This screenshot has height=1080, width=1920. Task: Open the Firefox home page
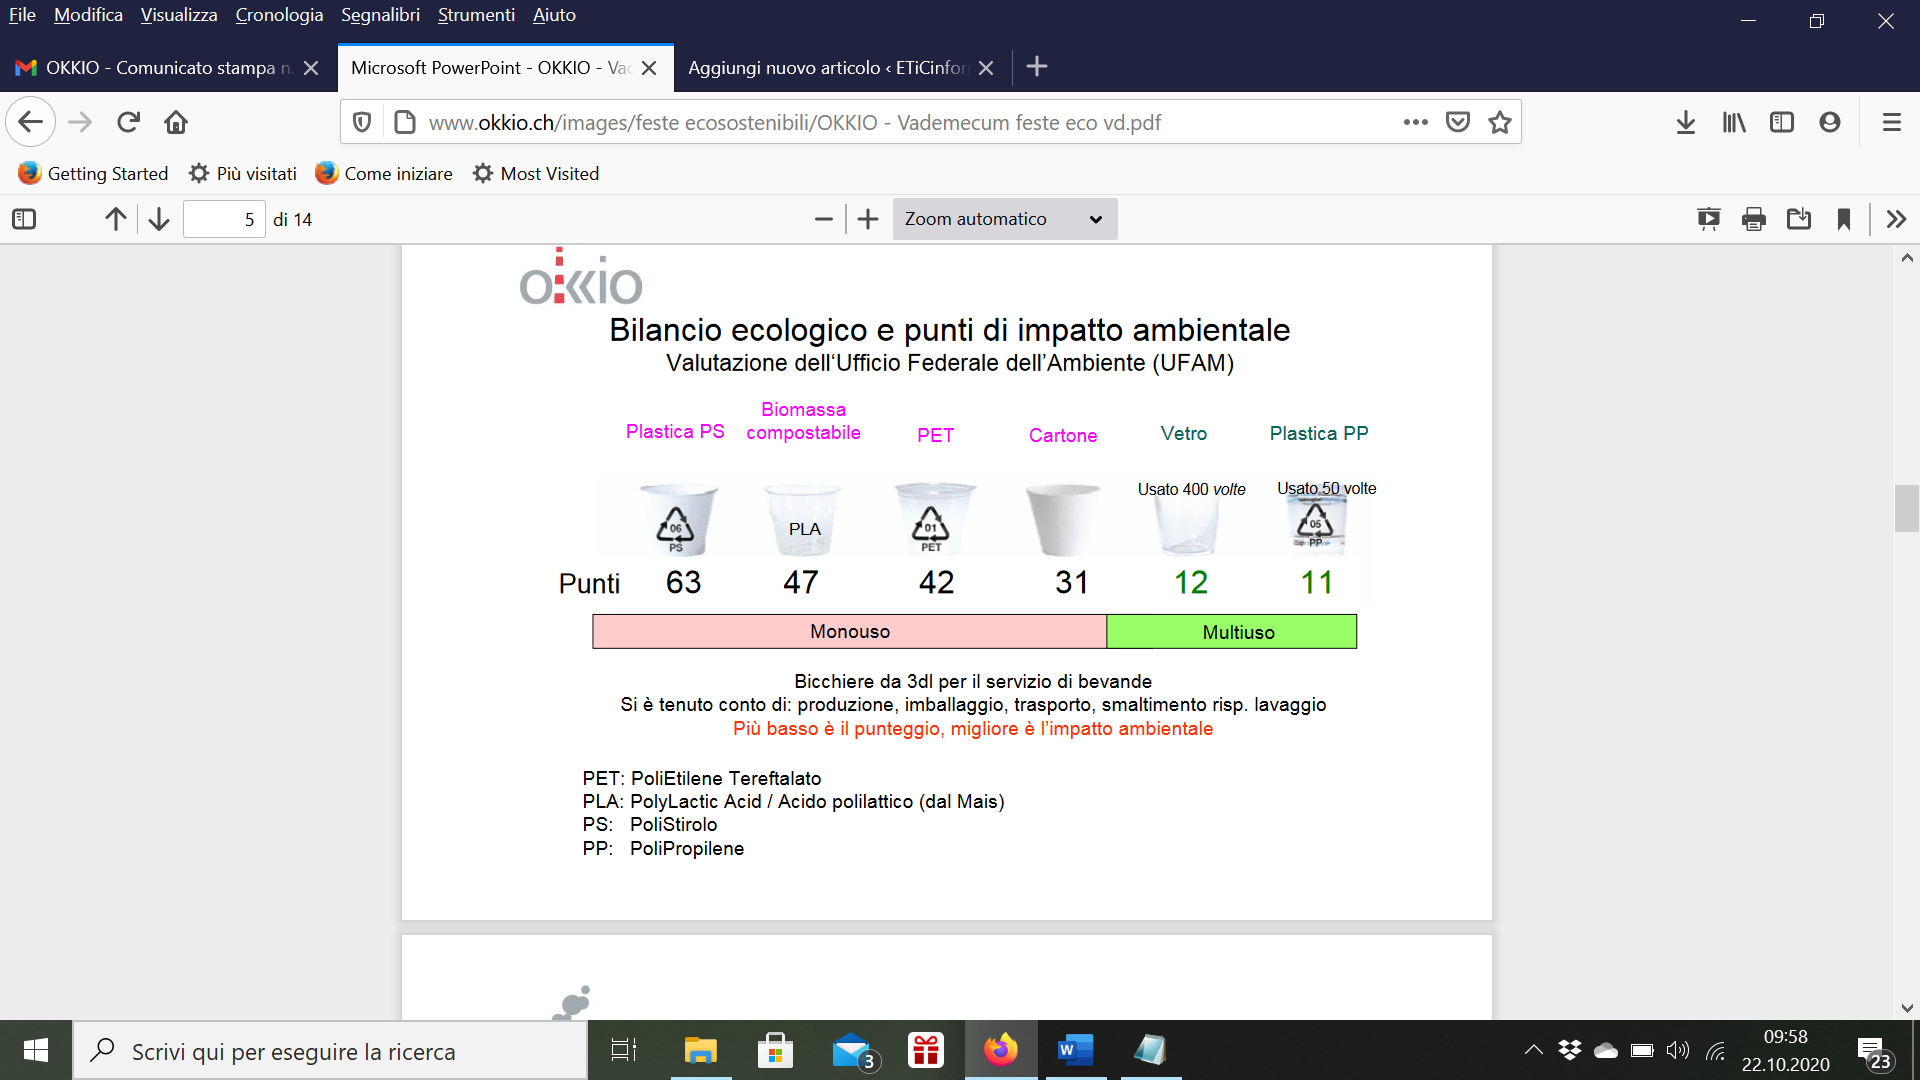[x=176, y=122]
